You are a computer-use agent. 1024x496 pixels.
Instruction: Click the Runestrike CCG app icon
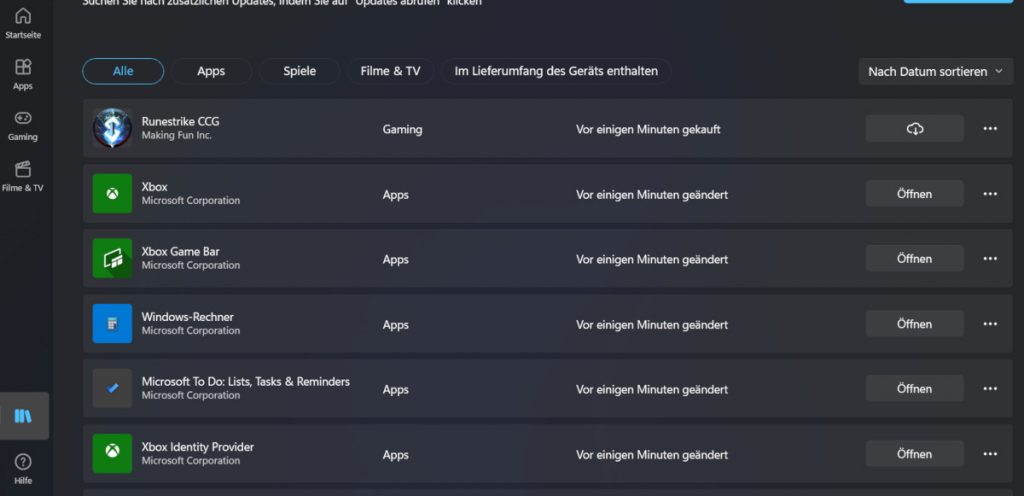(x=112, y=128)
